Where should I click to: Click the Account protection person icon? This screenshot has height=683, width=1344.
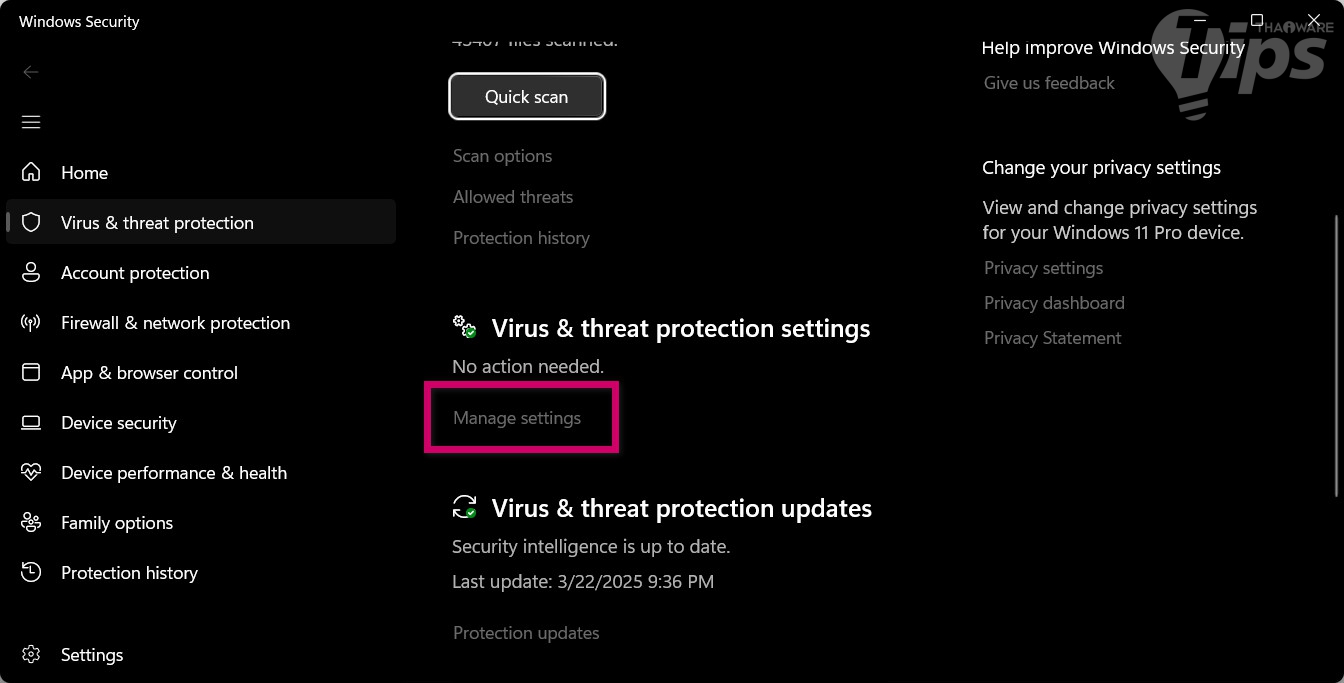click(x=31, y=272)
